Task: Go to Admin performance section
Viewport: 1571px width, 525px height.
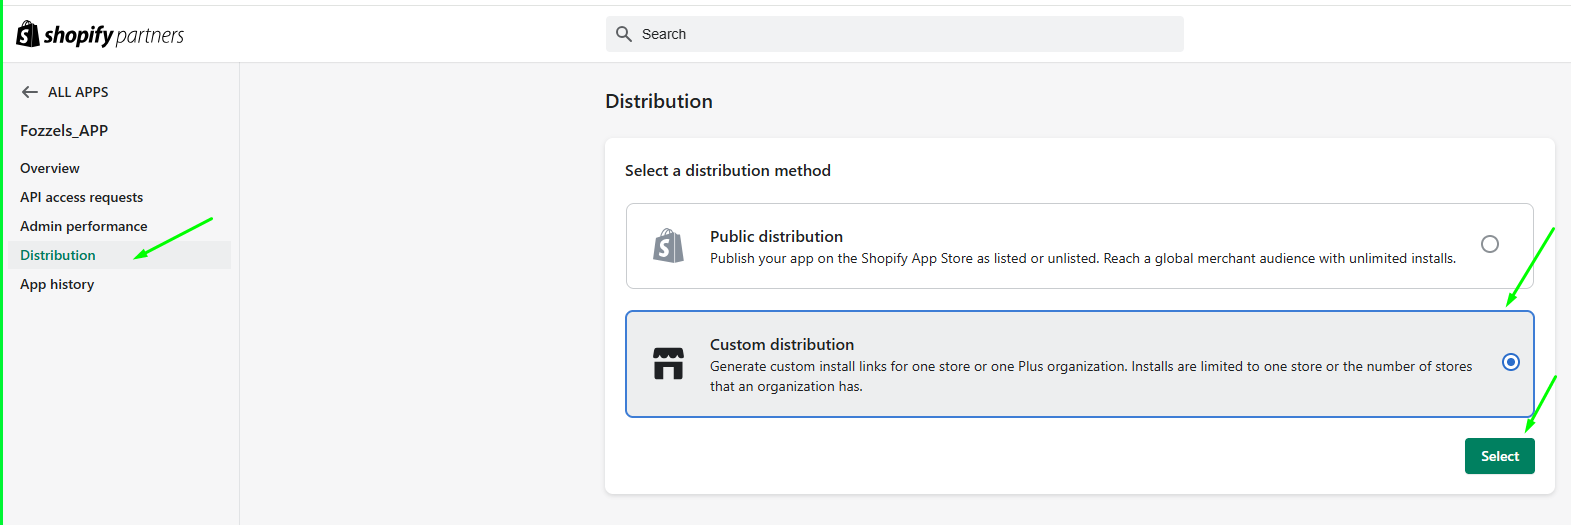Action: point(83,226)
